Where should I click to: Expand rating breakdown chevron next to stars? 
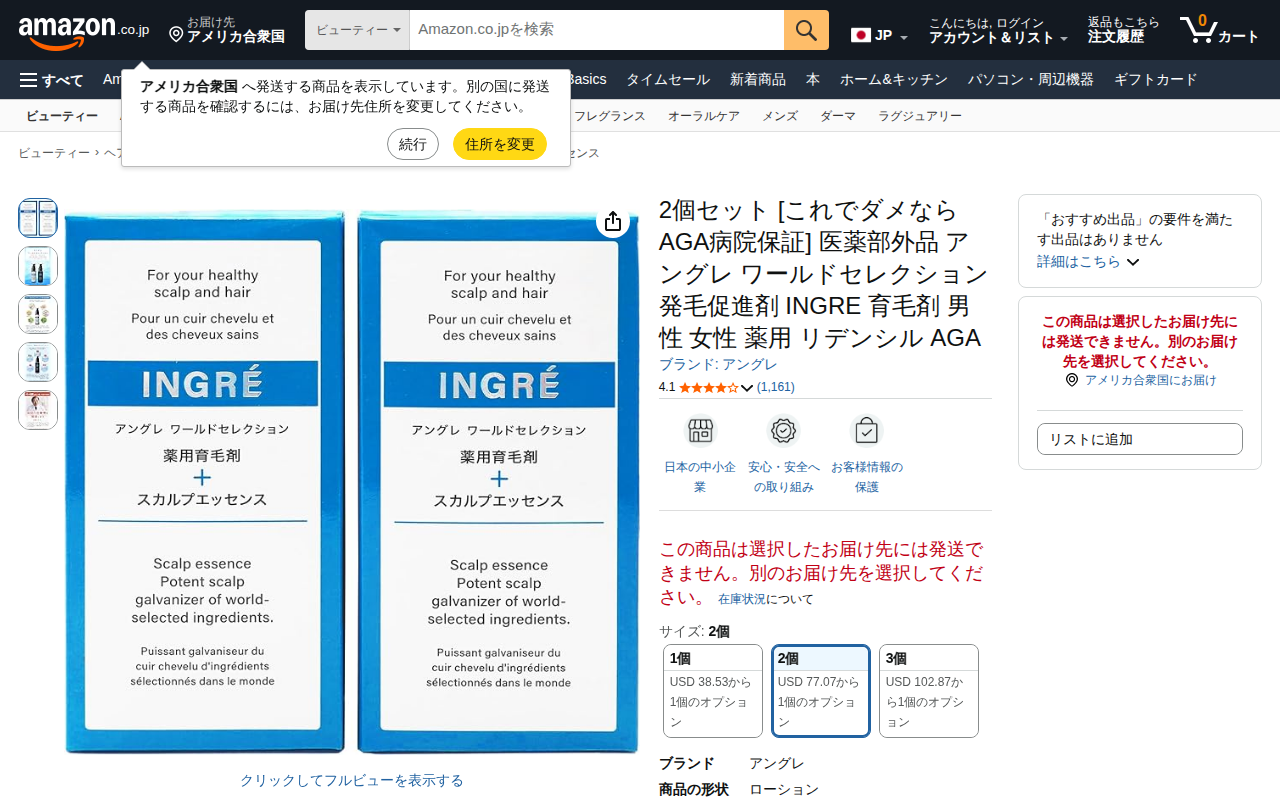click(x=747, y=388)
